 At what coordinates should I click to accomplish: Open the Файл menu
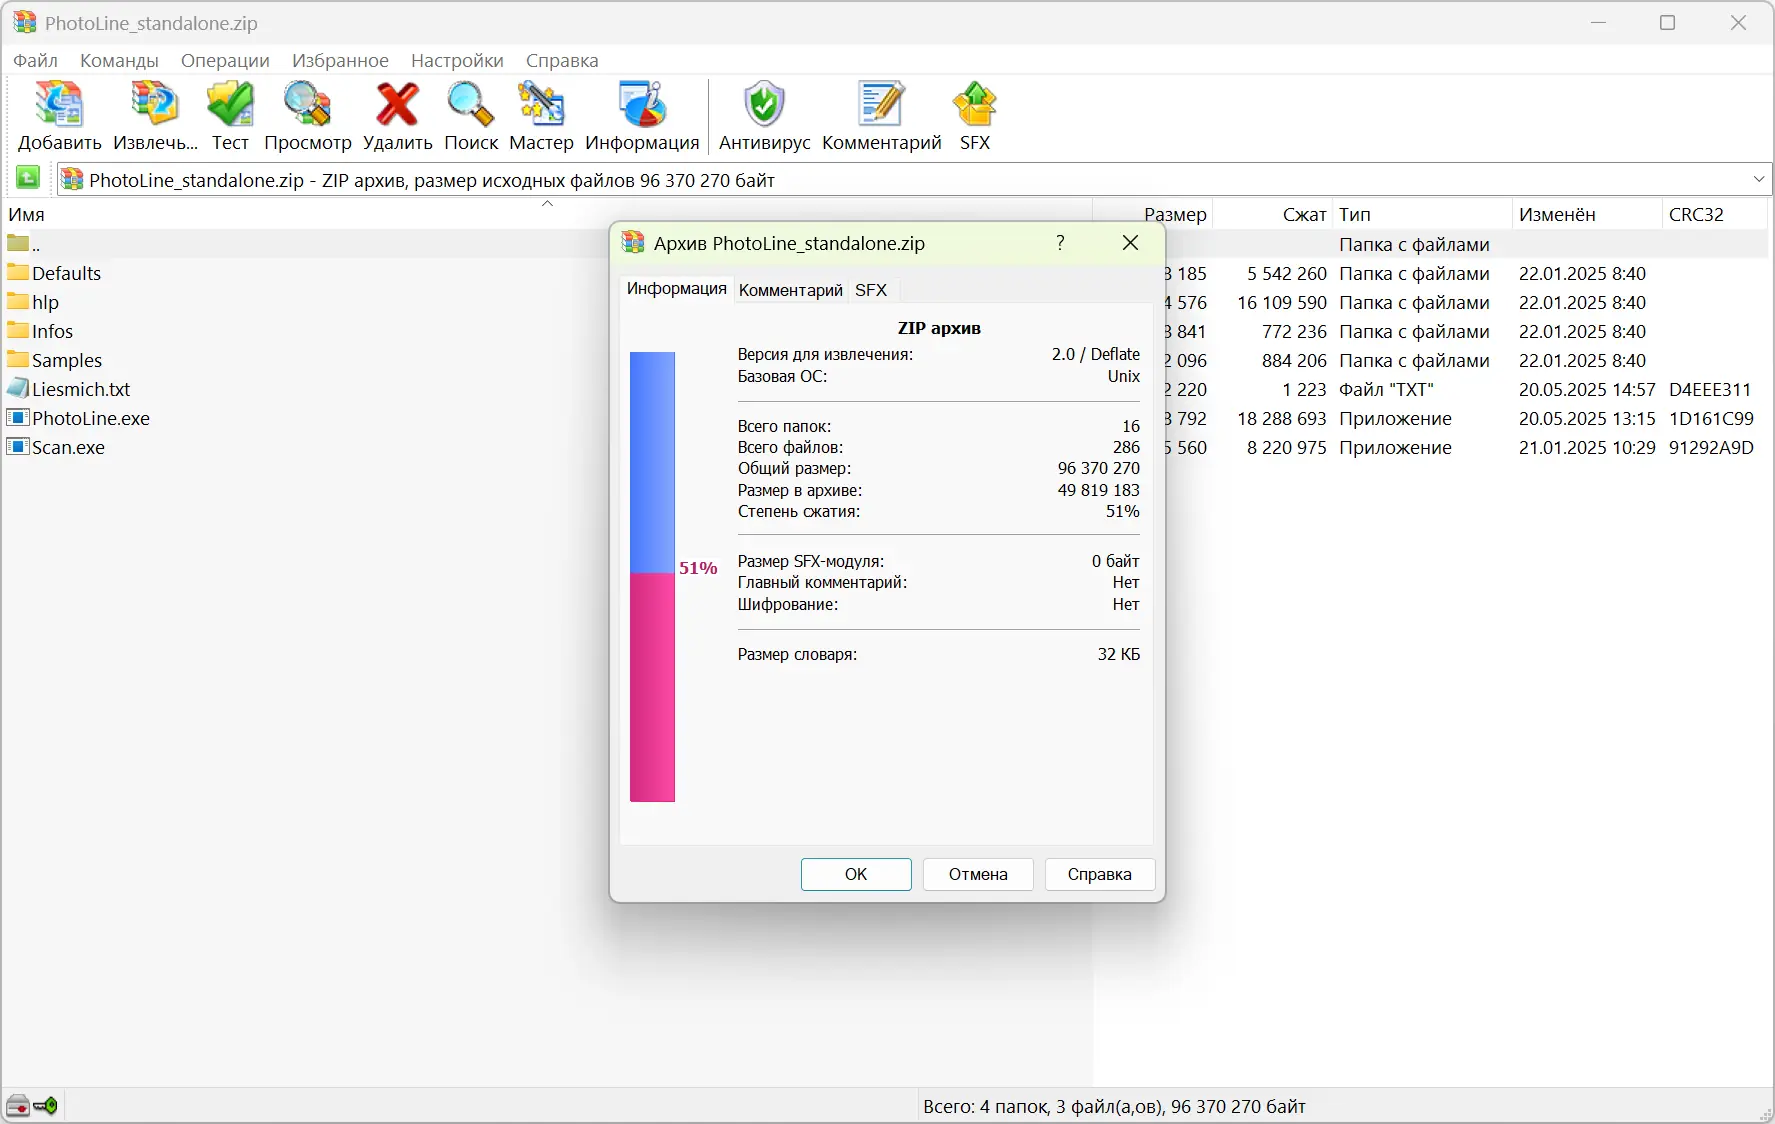35,60
